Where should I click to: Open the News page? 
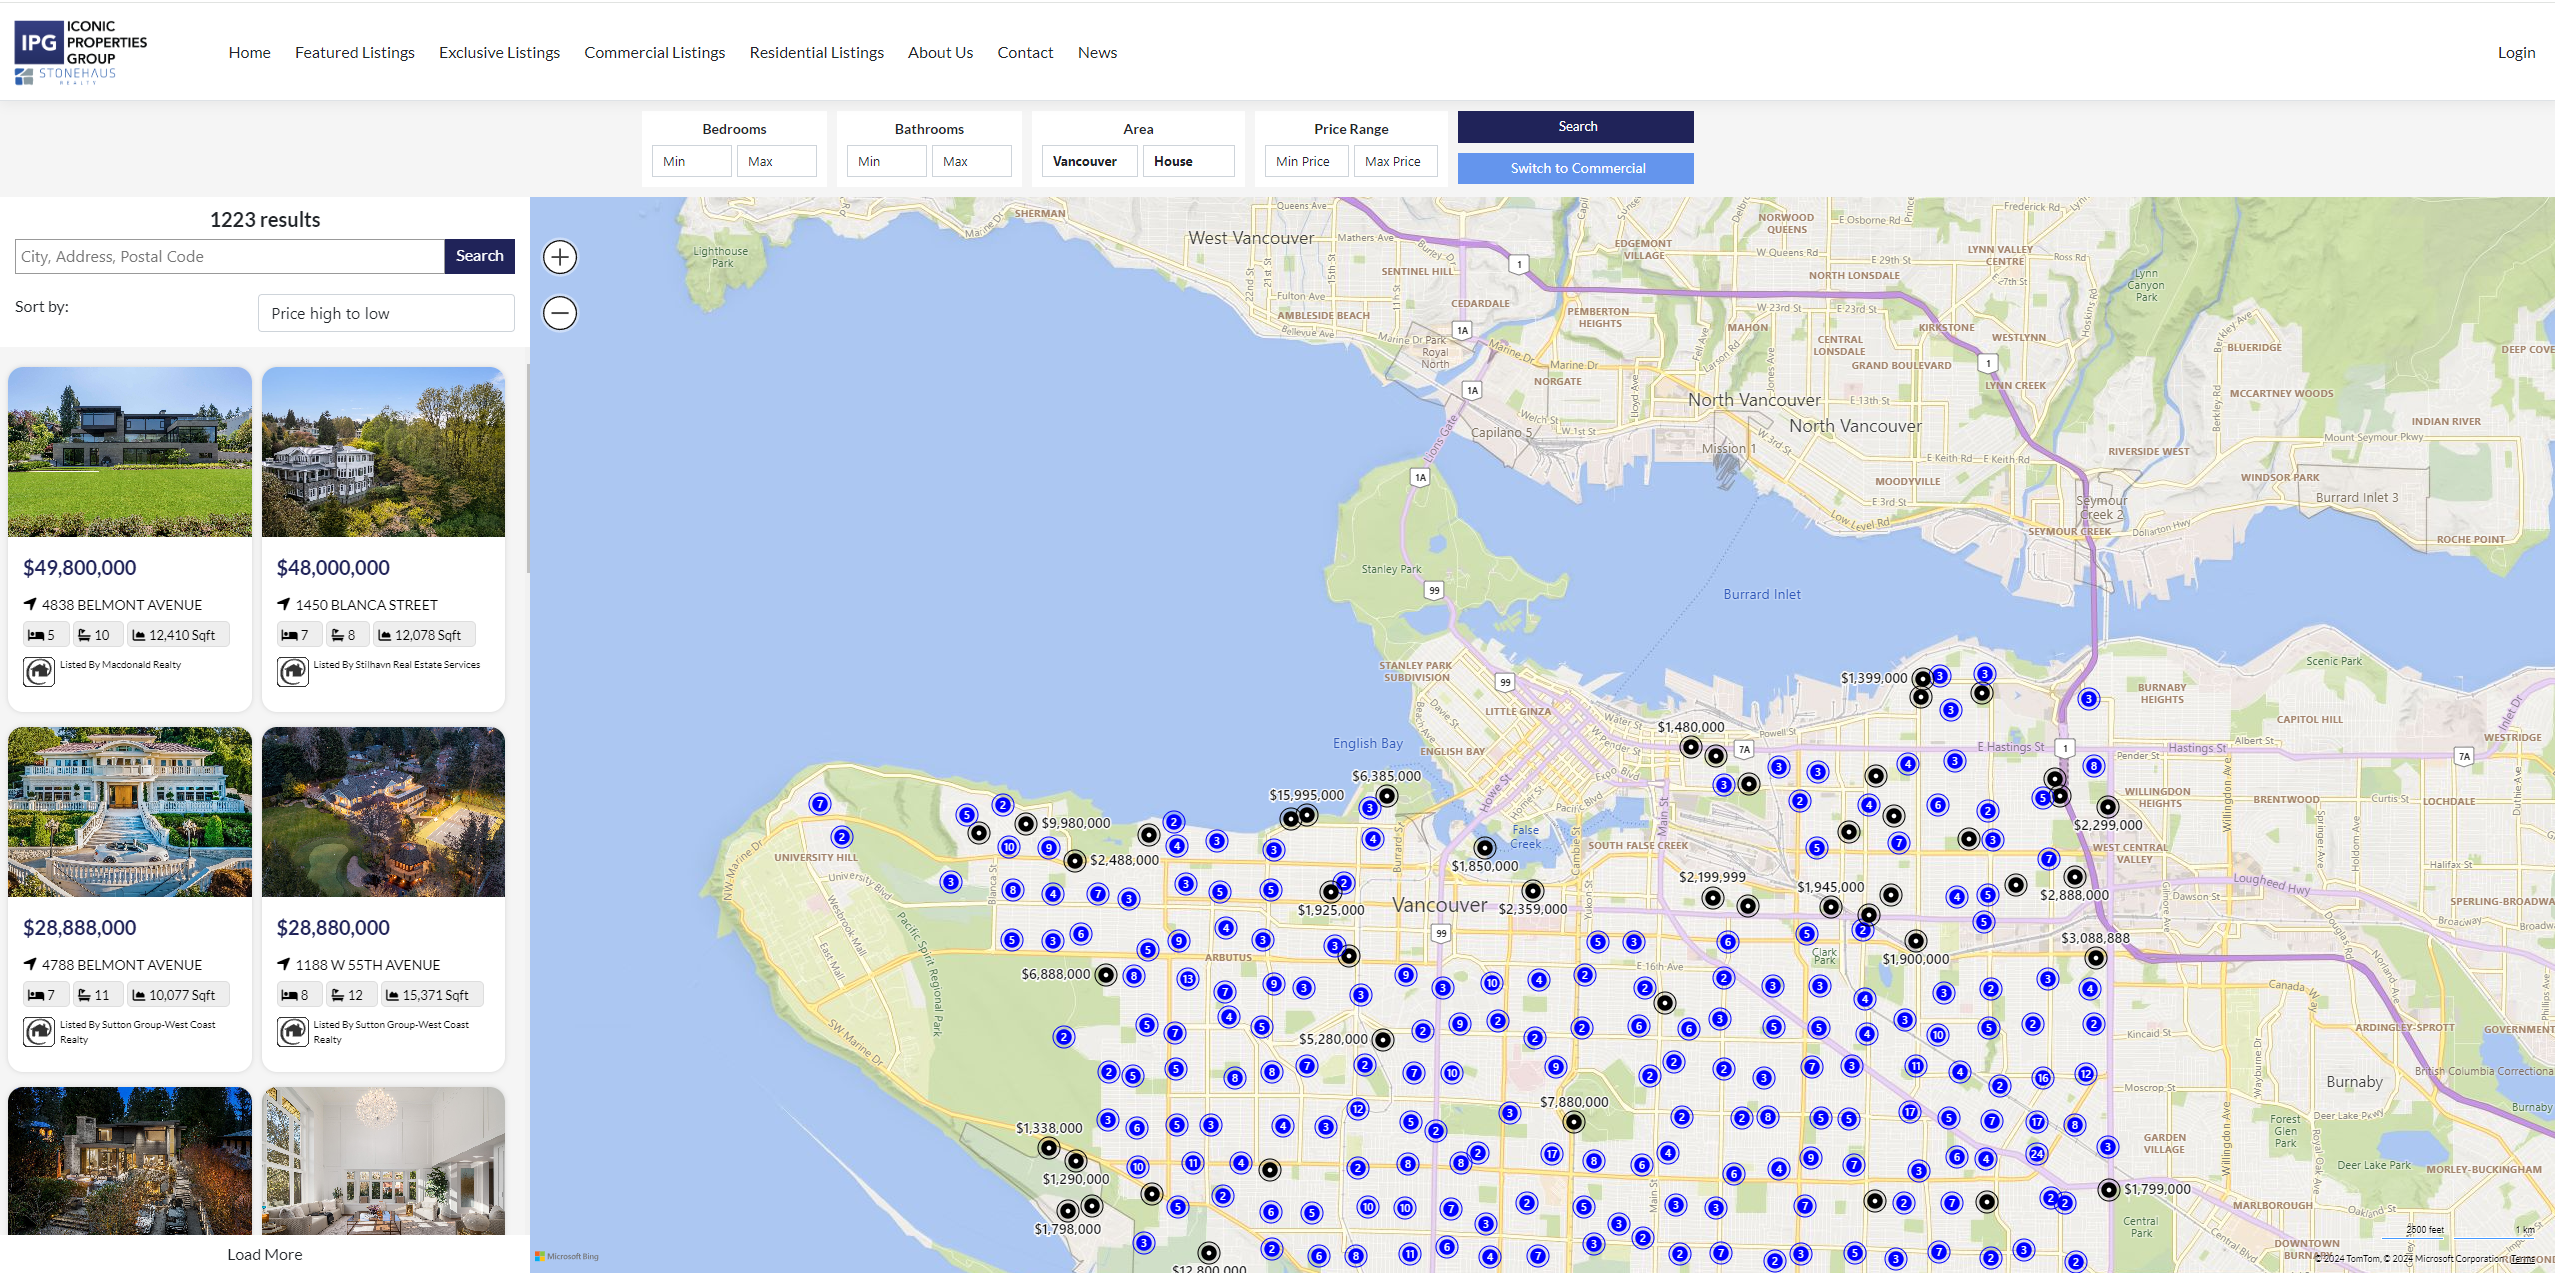tap(1097, 52)
